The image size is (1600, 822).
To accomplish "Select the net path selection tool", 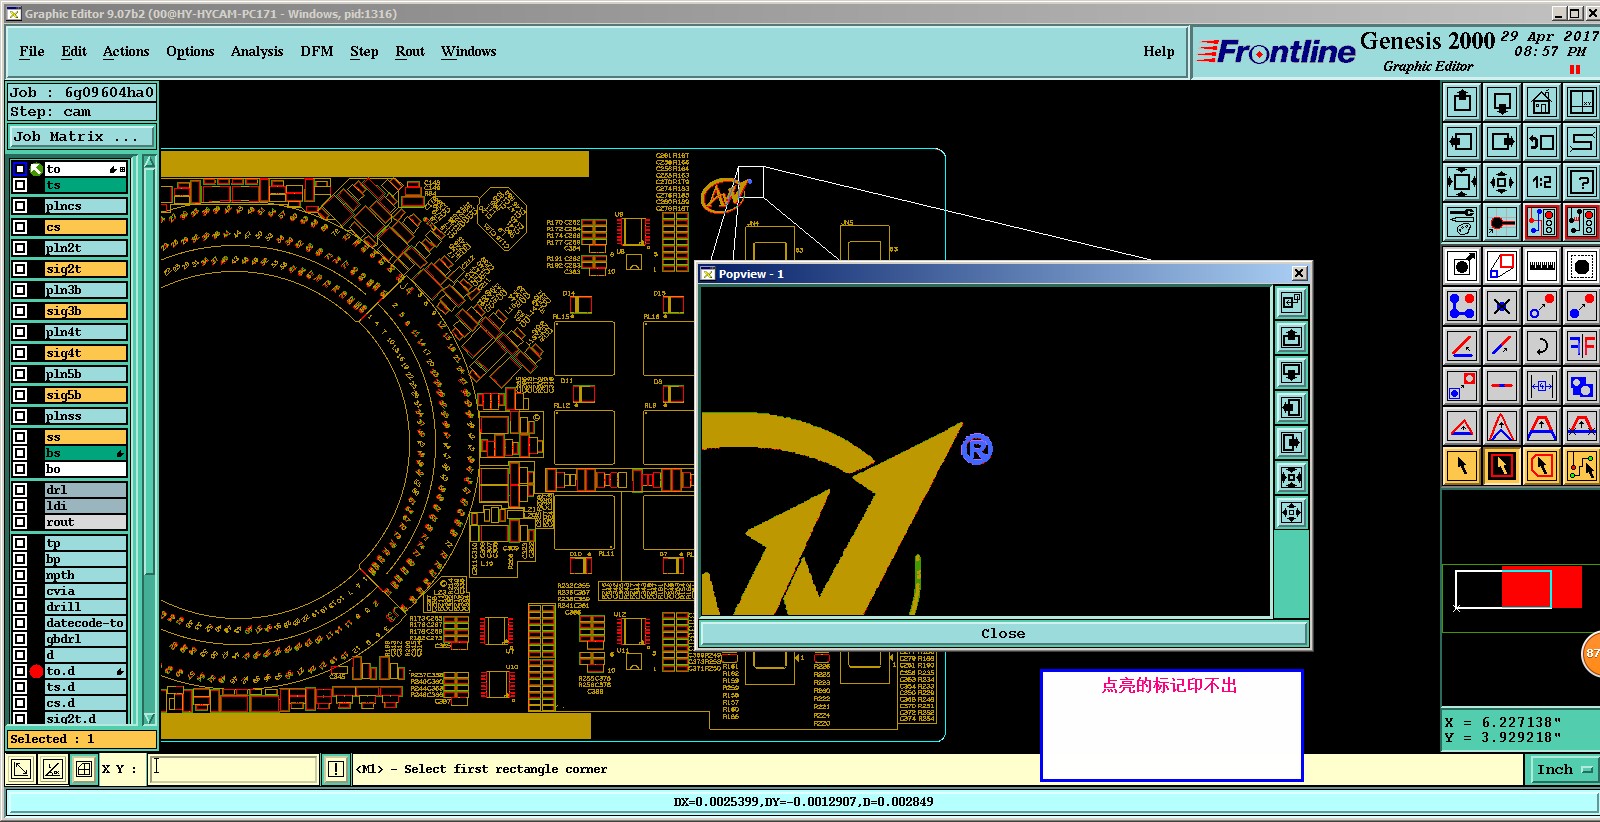I will point(1581,466).
